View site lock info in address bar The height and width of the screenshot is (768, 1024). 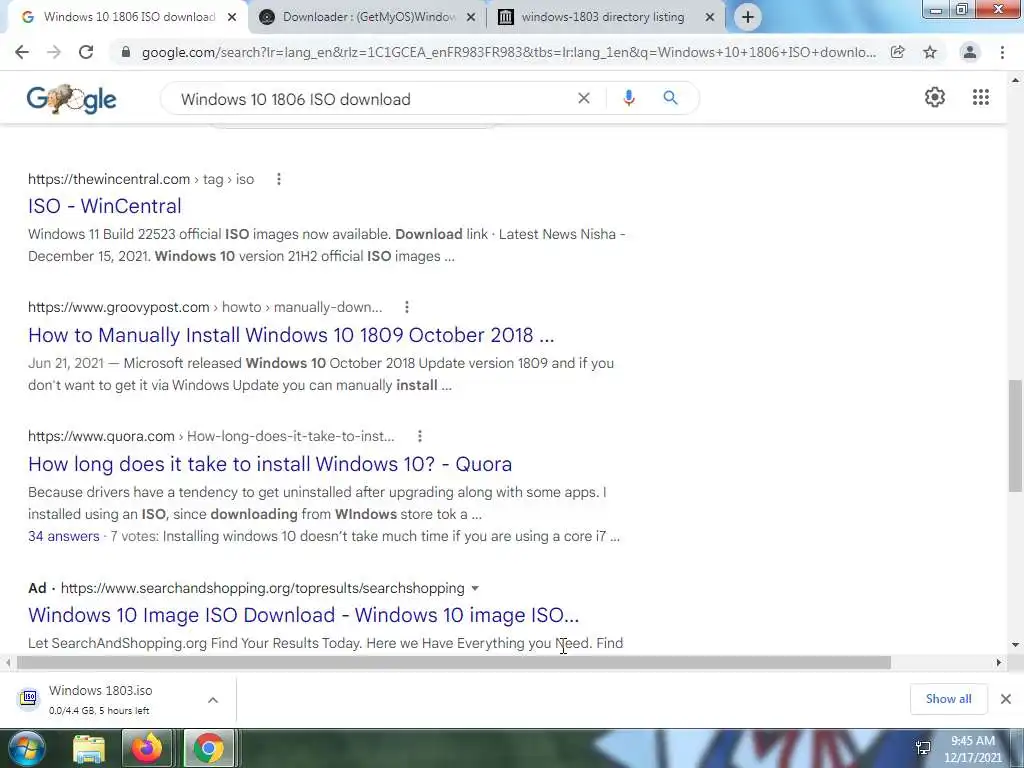tap(126, 52)
